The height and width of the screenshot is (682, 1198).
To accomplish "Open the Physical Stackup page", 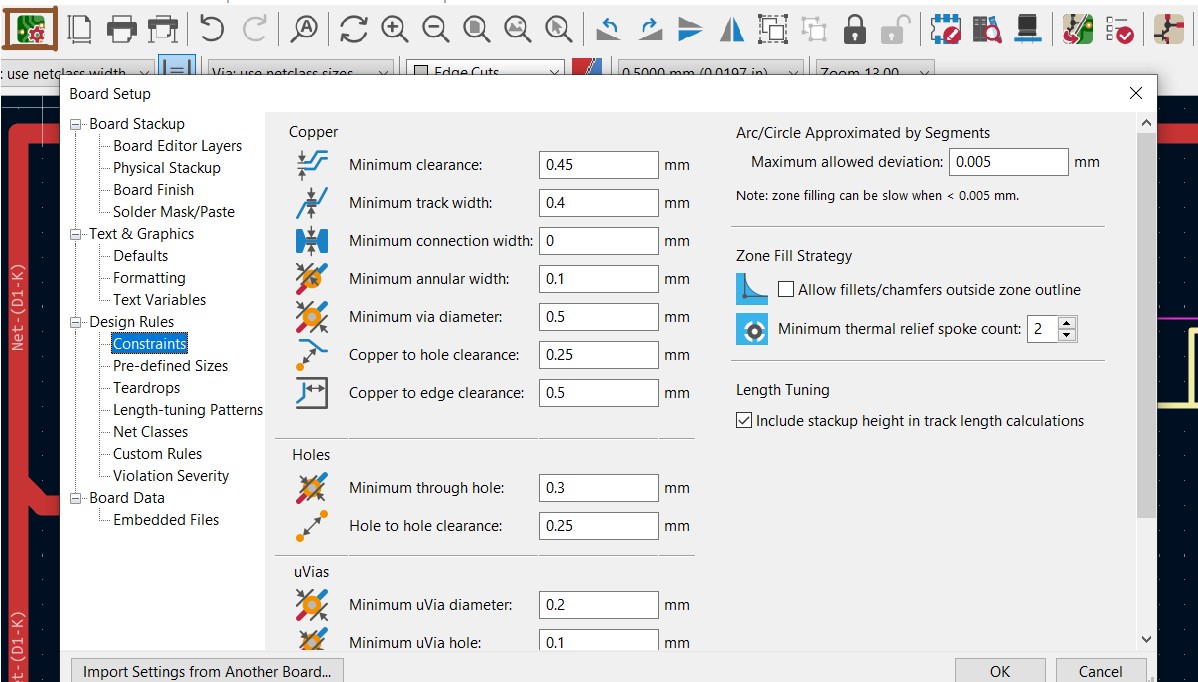I will 167,168.
